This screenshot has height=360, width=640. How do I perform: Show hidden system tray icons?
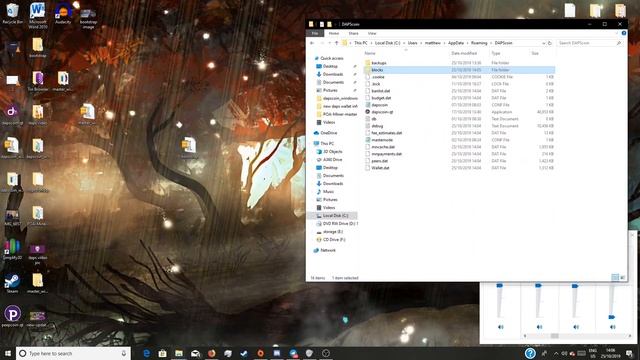point(556,353)
